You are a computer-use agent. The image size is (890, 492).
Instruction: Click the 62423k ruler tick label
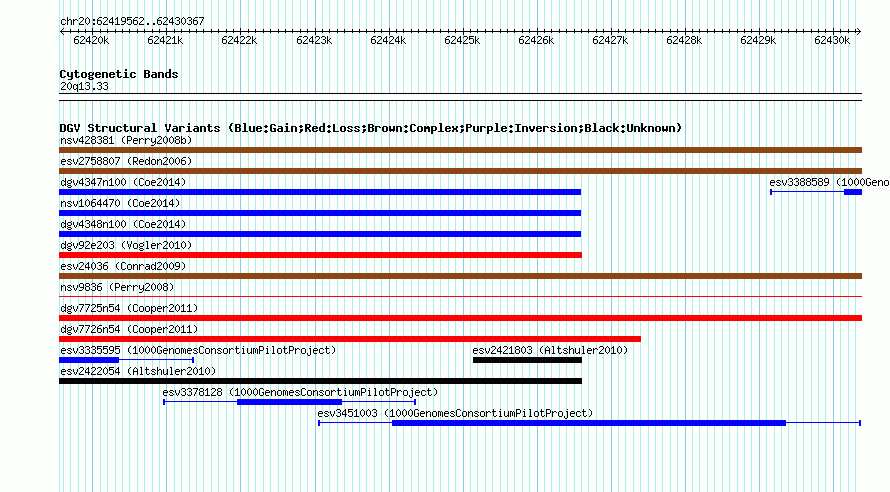[x=314, y=40]
